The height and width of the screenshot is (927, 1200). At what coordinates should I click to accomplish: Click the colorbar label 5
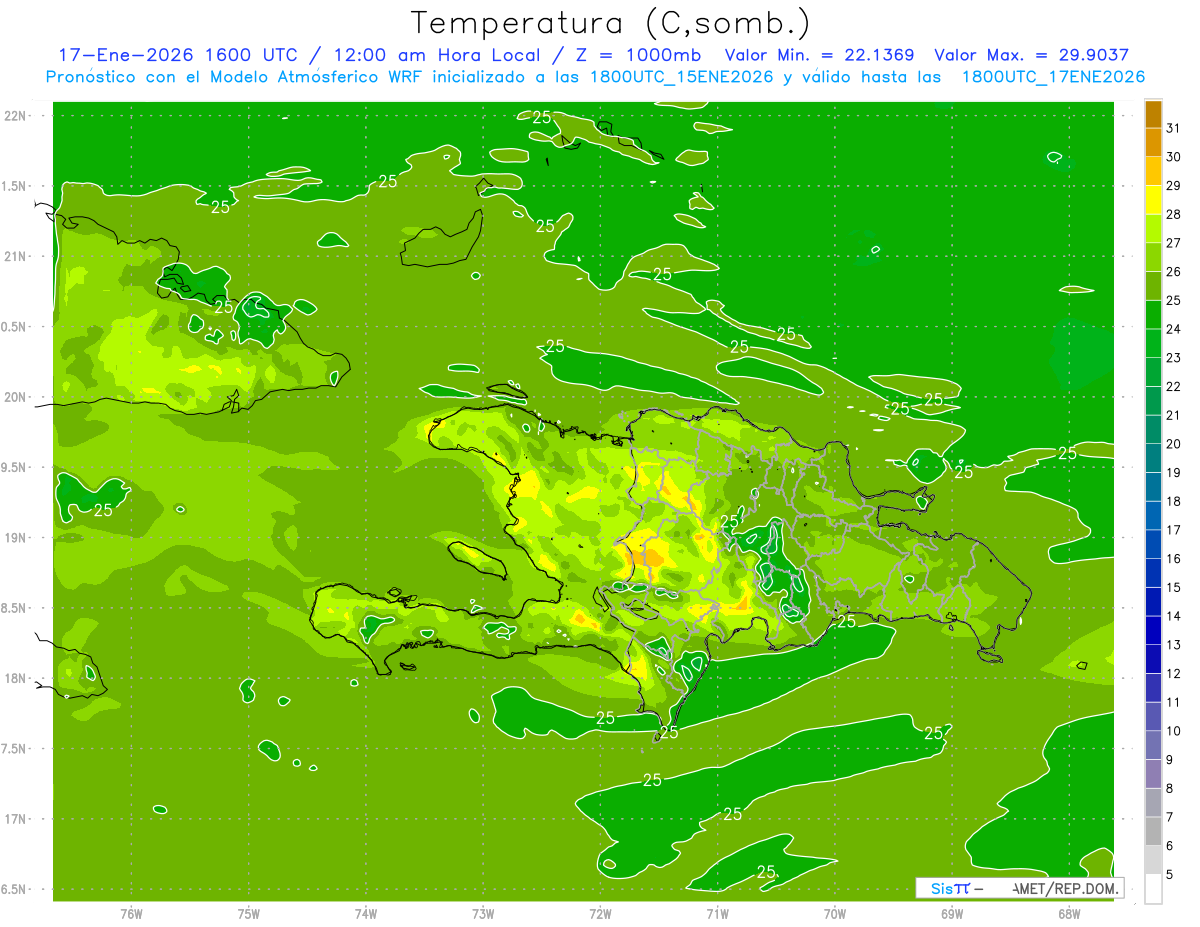[x=1170, y=875]
